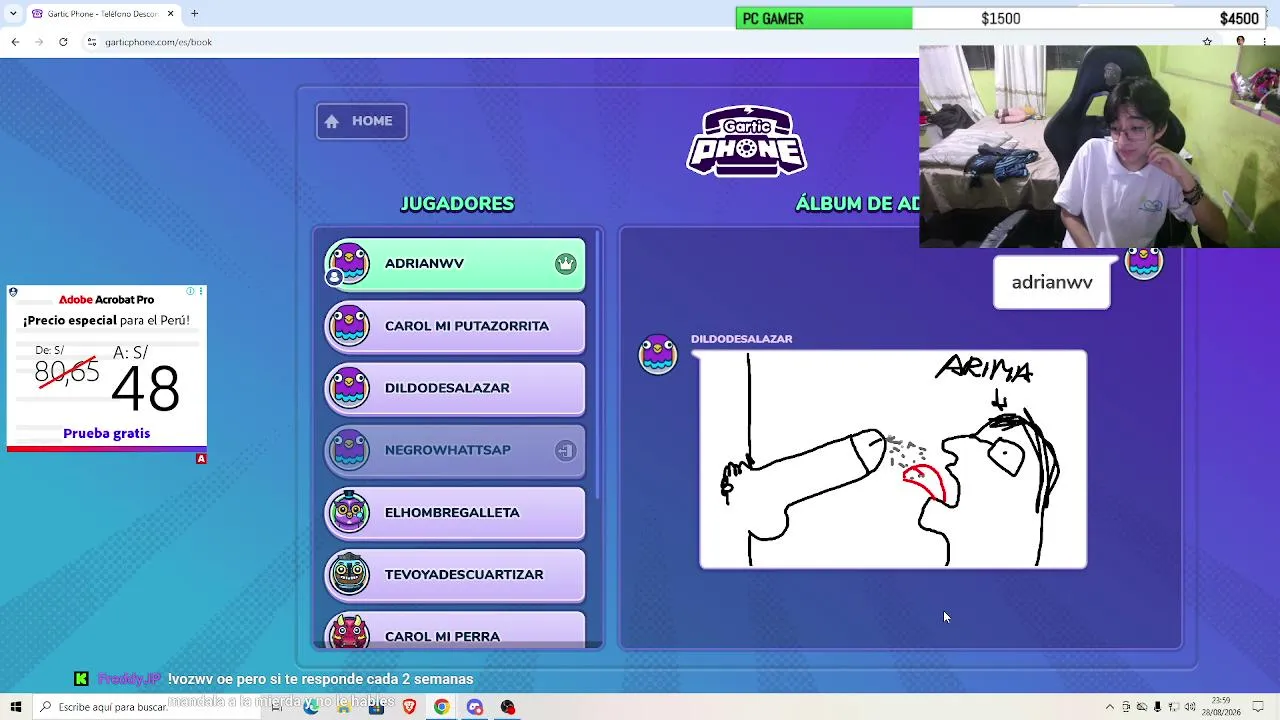Click TEVOYADESCUARTIZAR's robot avatar
The image size is (1280, 720).
(x=349, y=573)
